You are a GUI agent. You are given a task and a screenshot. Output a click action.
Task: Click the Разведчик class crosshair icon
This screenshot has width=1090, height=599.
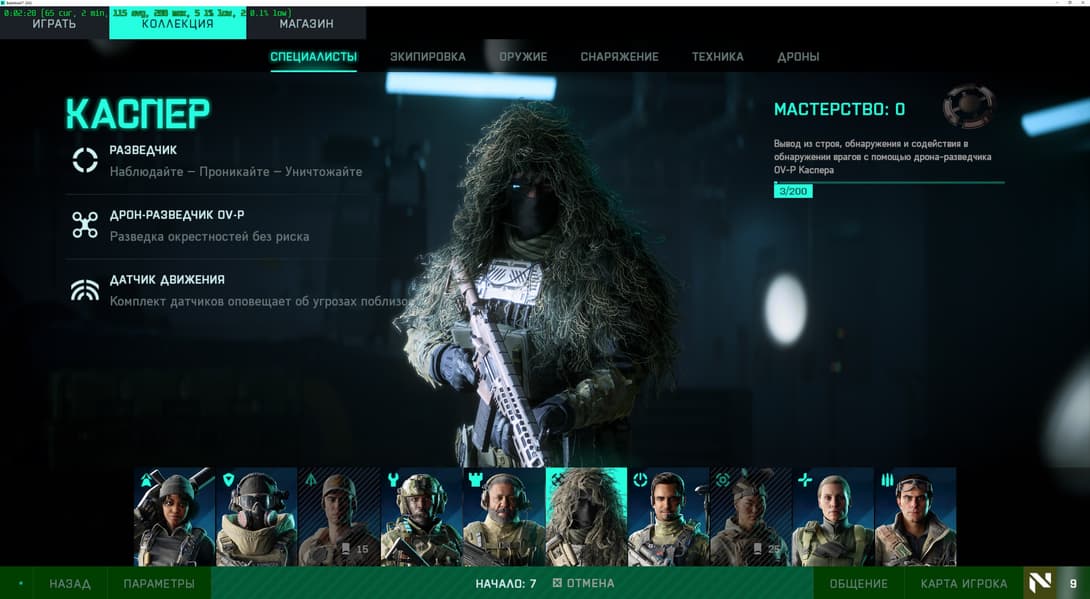point(85,160)
